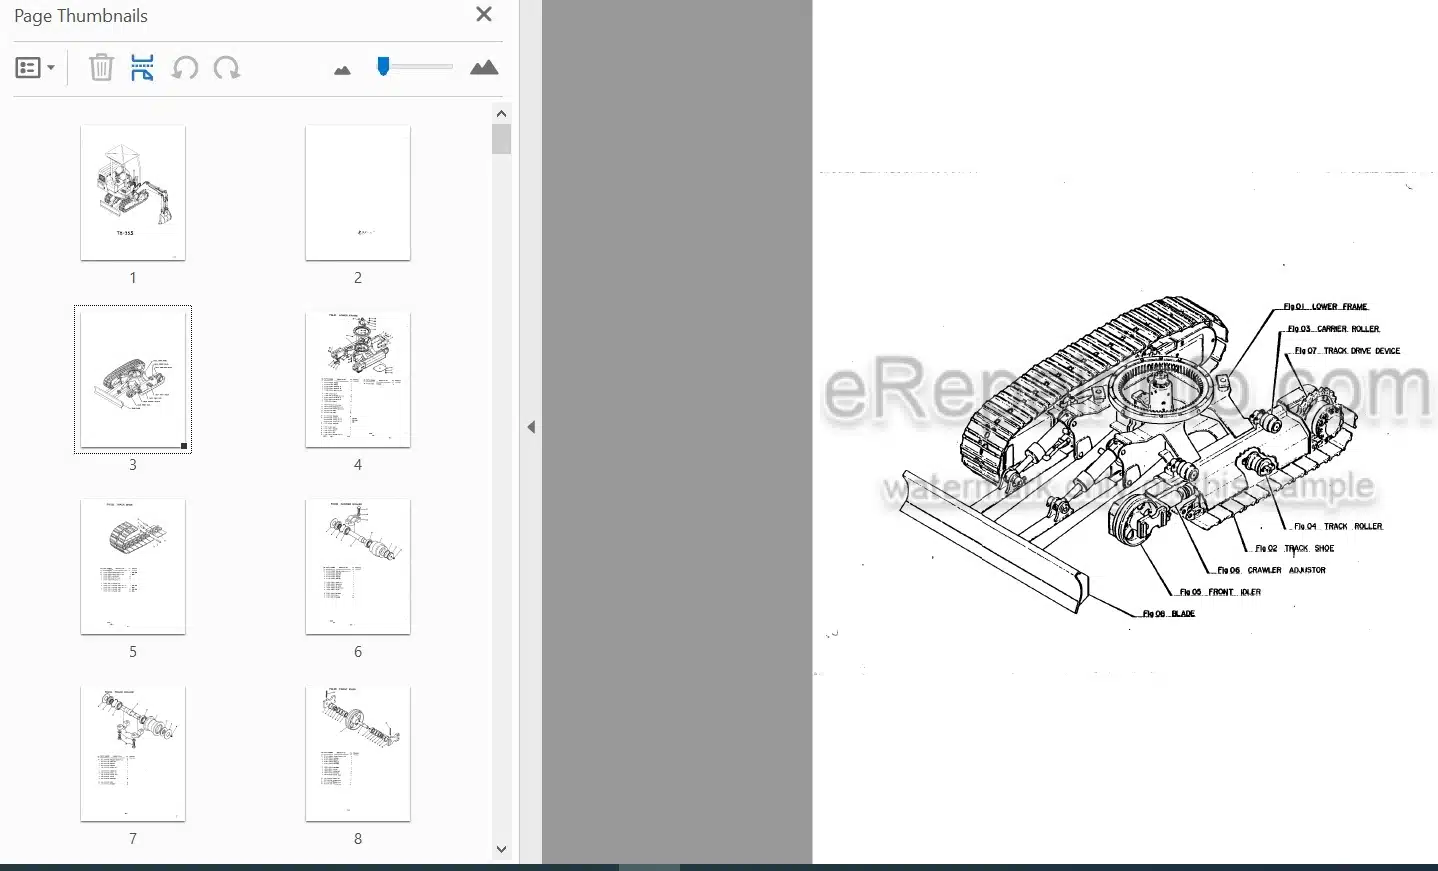Click the thumbnail panel scroll up arrow

coord(502,113)
